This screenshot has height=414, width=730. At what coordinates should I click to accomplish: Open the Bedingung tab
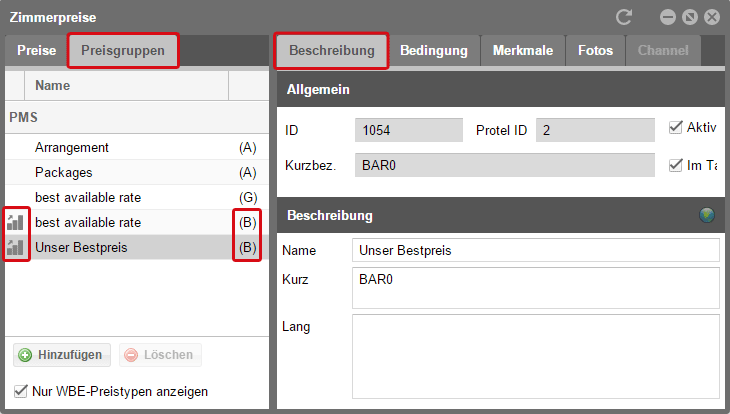click(434, 50)
